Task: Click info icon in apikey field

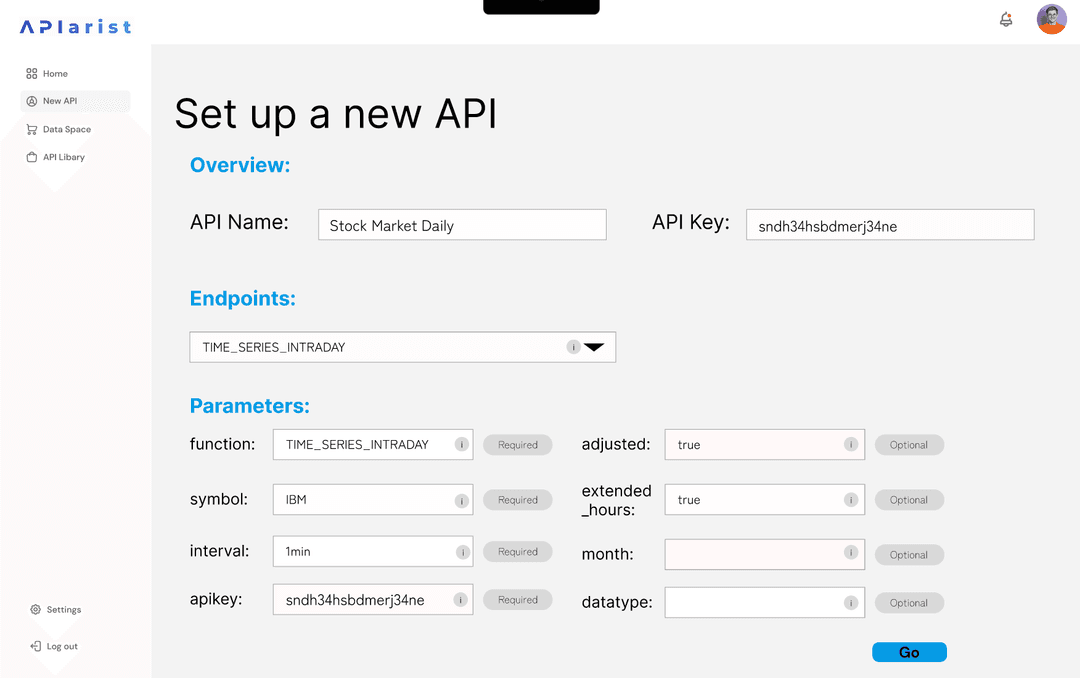Action: pos(461,600)
